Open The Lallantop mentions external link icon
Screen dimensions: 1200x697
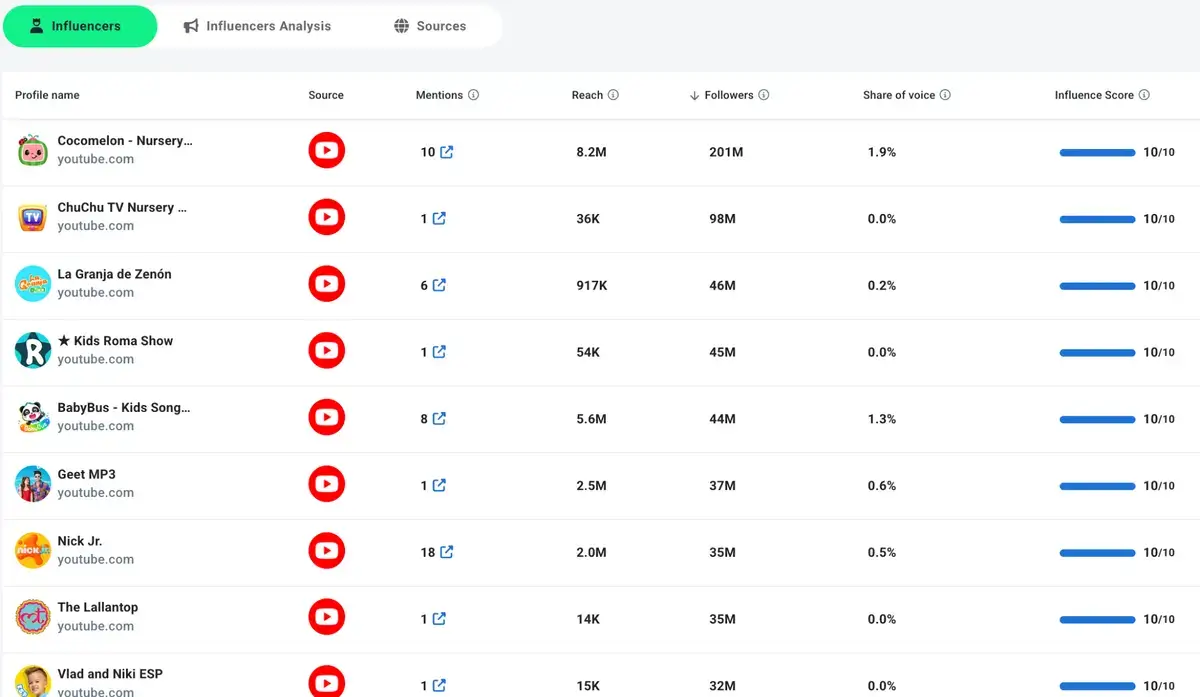click(439, 618)
